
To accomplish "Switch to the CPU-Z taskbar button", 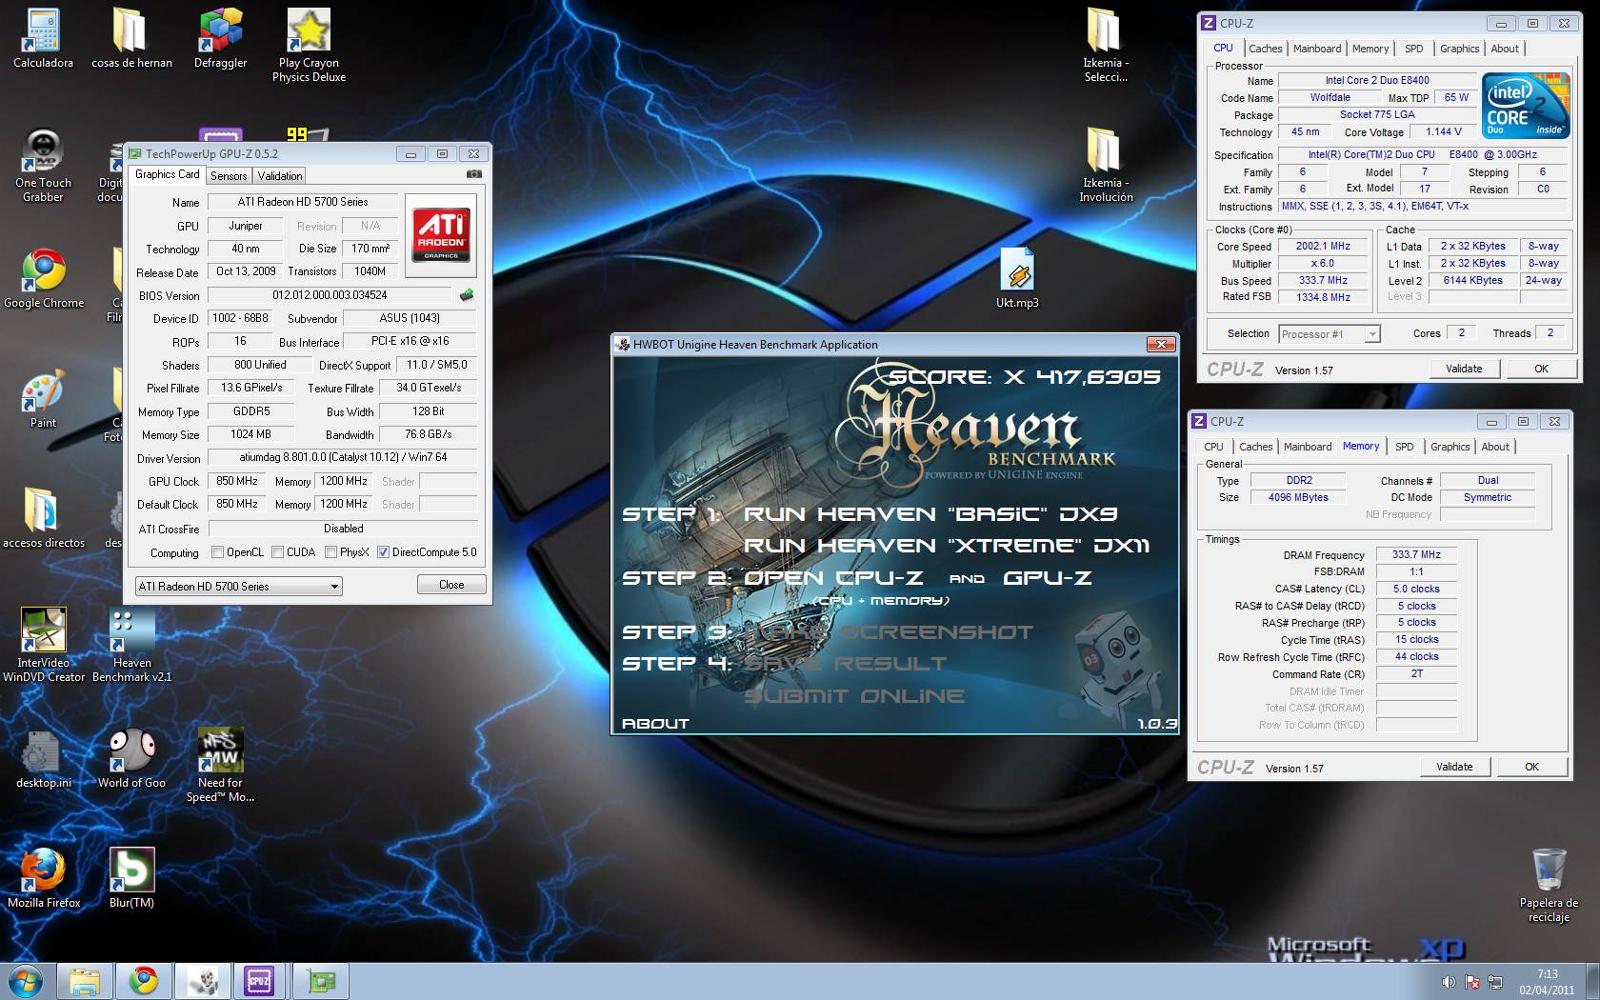I will (259, 981).
